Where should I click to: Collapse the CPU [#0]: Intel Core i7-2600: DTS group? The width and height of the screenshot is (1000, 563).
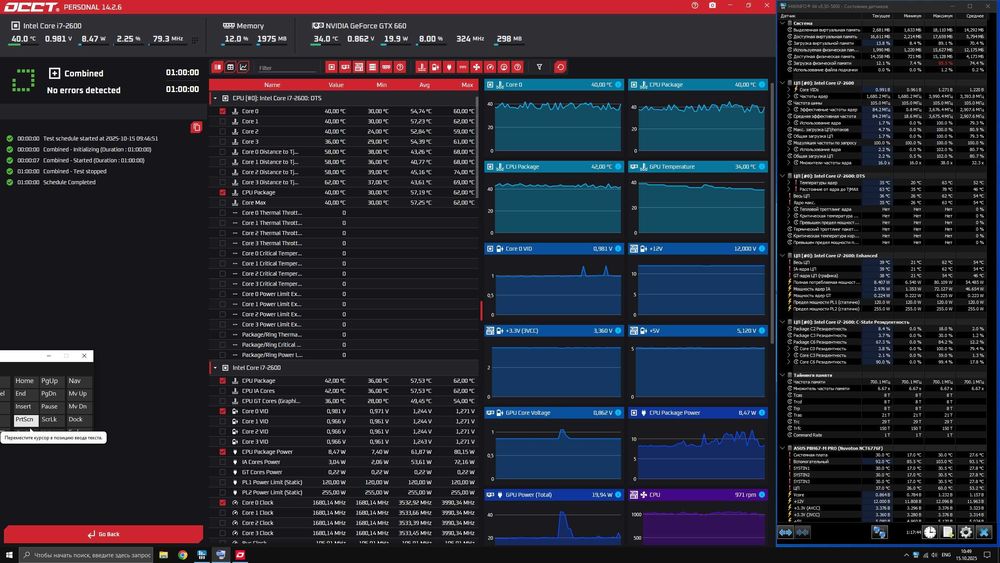click(215, 98)
